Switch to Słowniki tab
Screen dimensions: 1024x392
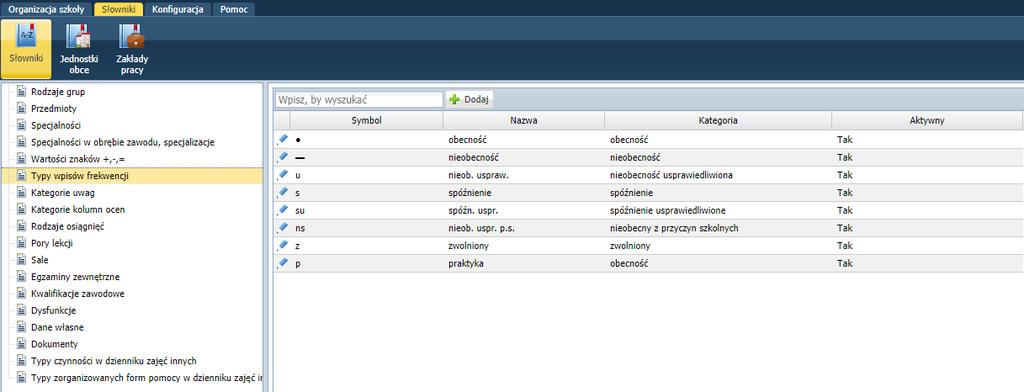tap(118, 10)
